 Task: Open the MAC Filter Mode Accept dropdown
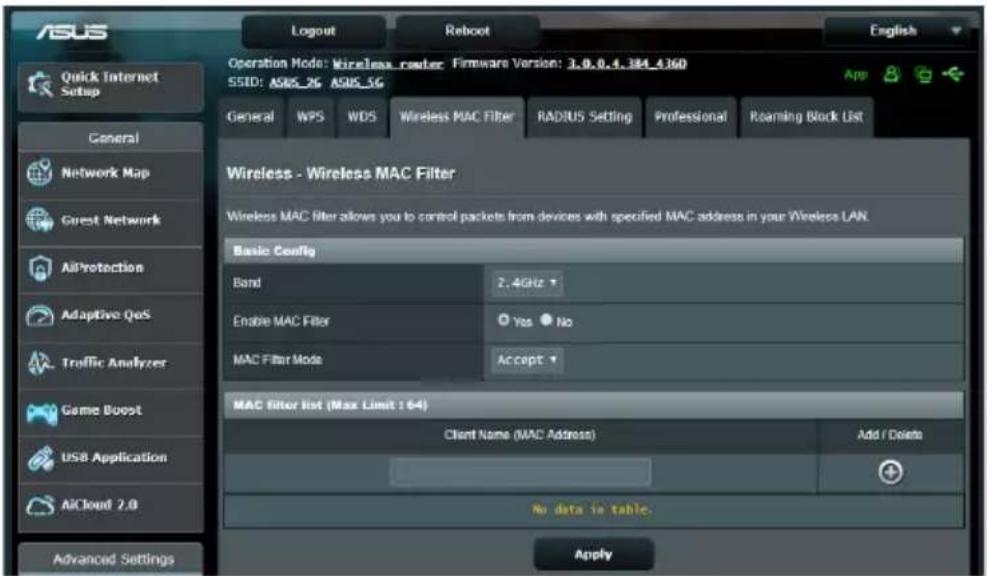click(526, 360)
